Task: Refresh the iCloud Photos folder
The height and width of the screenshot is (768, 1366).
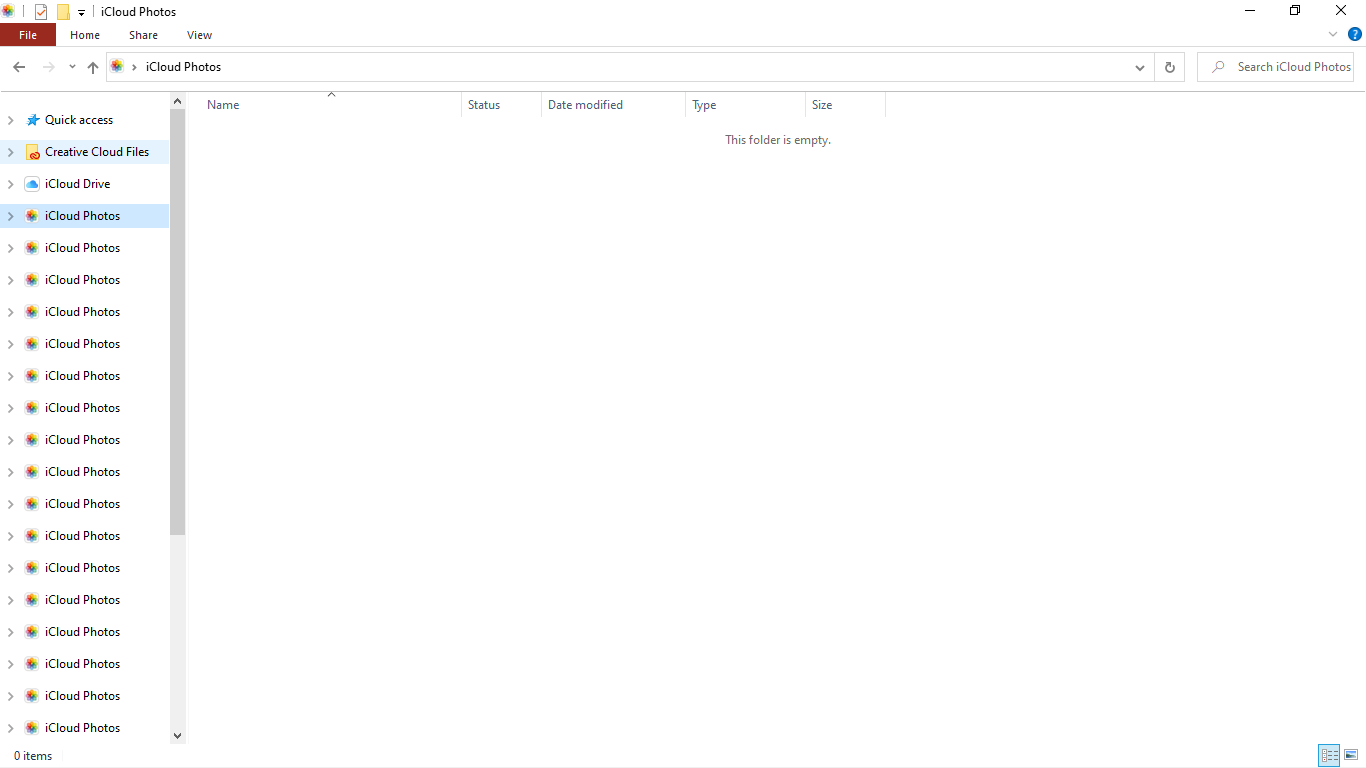Action: 1169,67
